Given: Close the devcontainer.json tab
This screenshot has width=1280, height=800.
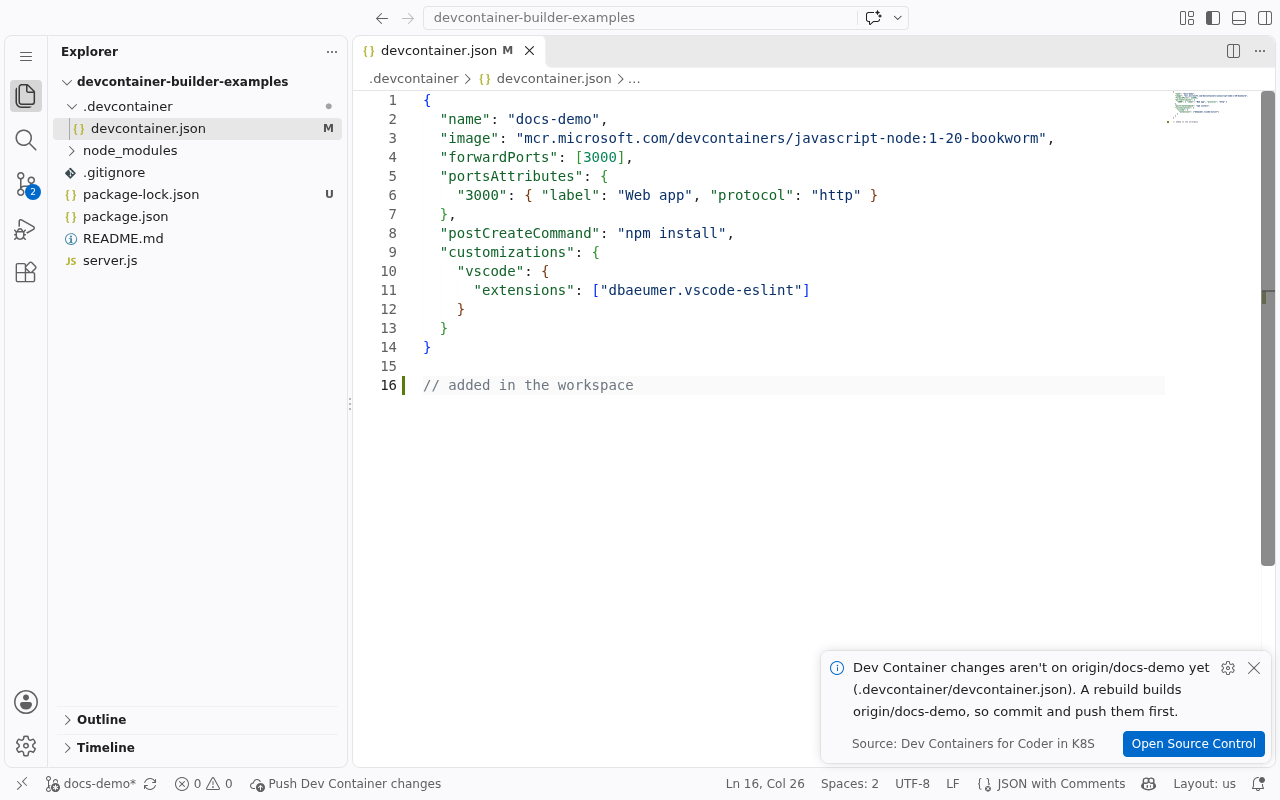Looking at the screenshot, I should [530, 51].
